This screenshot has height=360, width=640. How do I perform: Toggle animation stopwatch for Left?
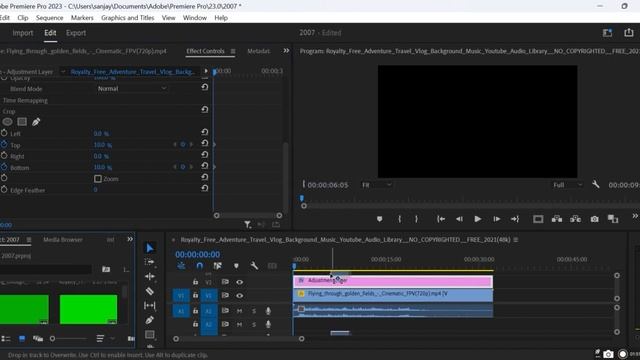coord(4,133)
